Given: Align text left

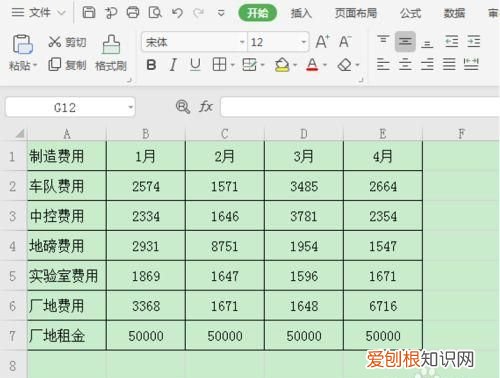Looking at the screenshot, I should [383, 64].
